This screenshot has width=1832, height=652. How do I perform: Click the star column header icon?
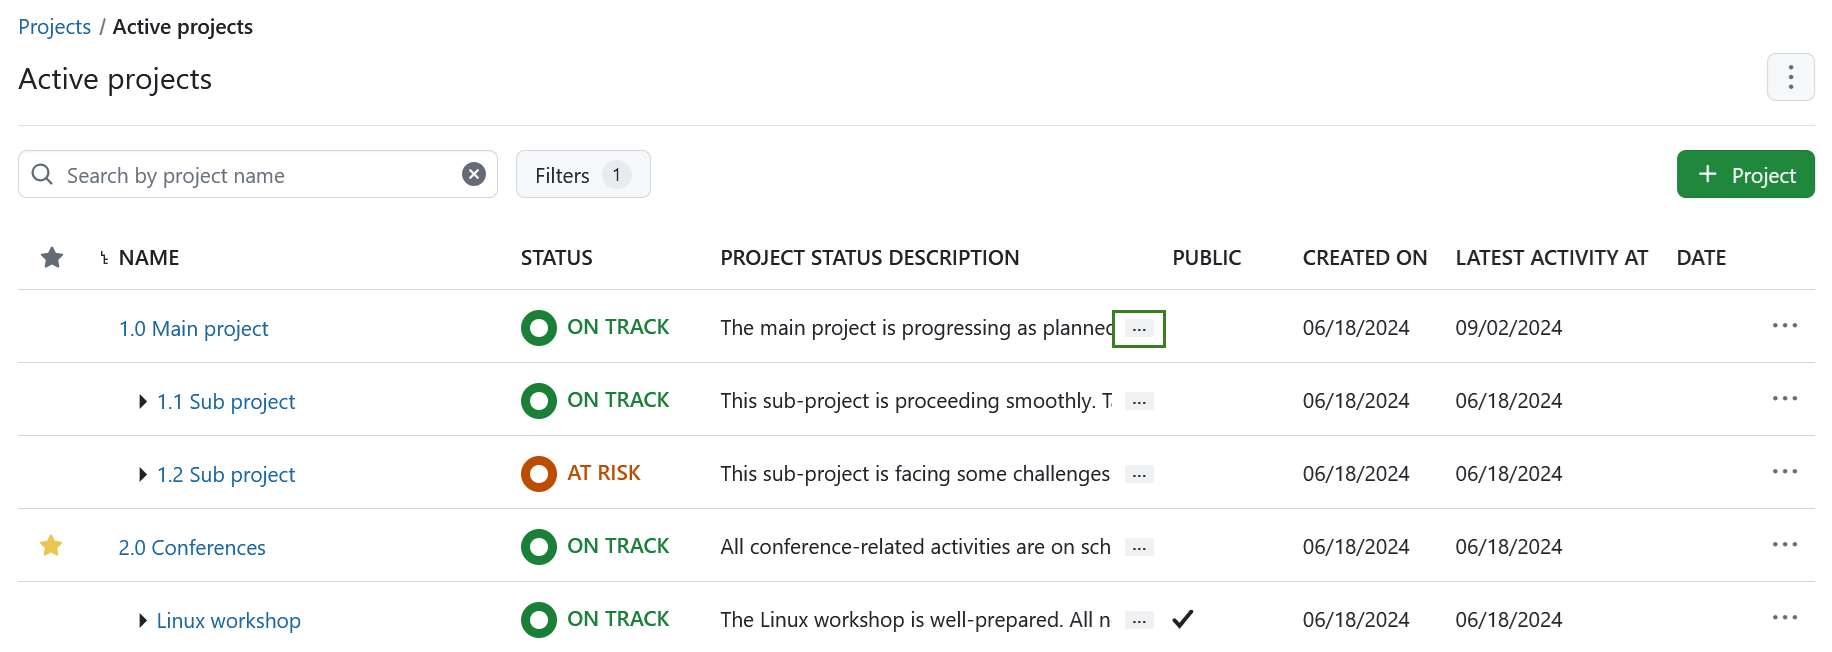(51, 257)
